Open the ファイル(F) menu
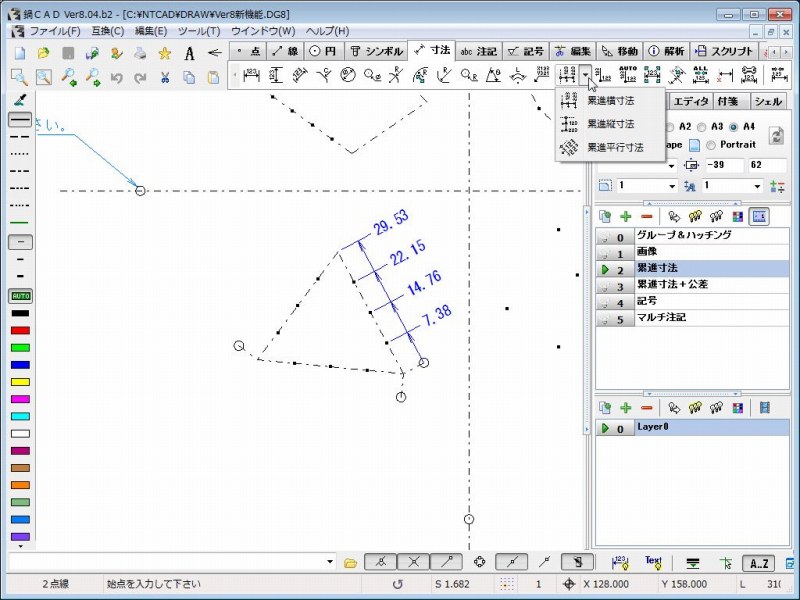The width and height of the screenshot is (800, 600). (x=55, y=31)
